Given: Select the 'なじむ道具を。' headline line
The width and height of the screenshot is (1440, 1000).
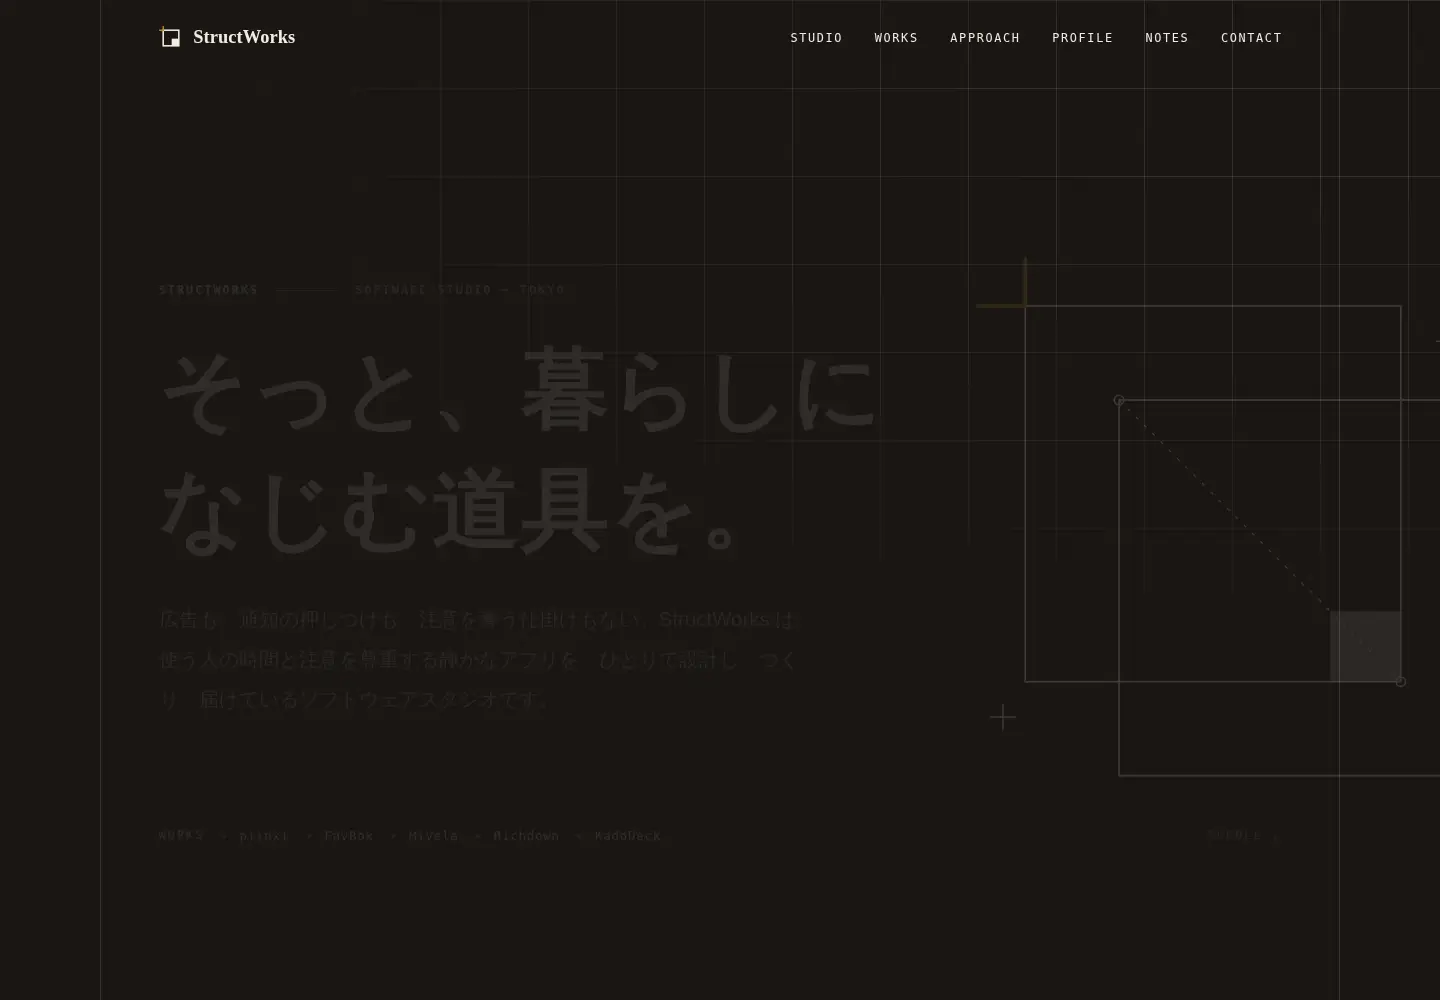Looking at the screenshot, I should (x=452, y=511).
